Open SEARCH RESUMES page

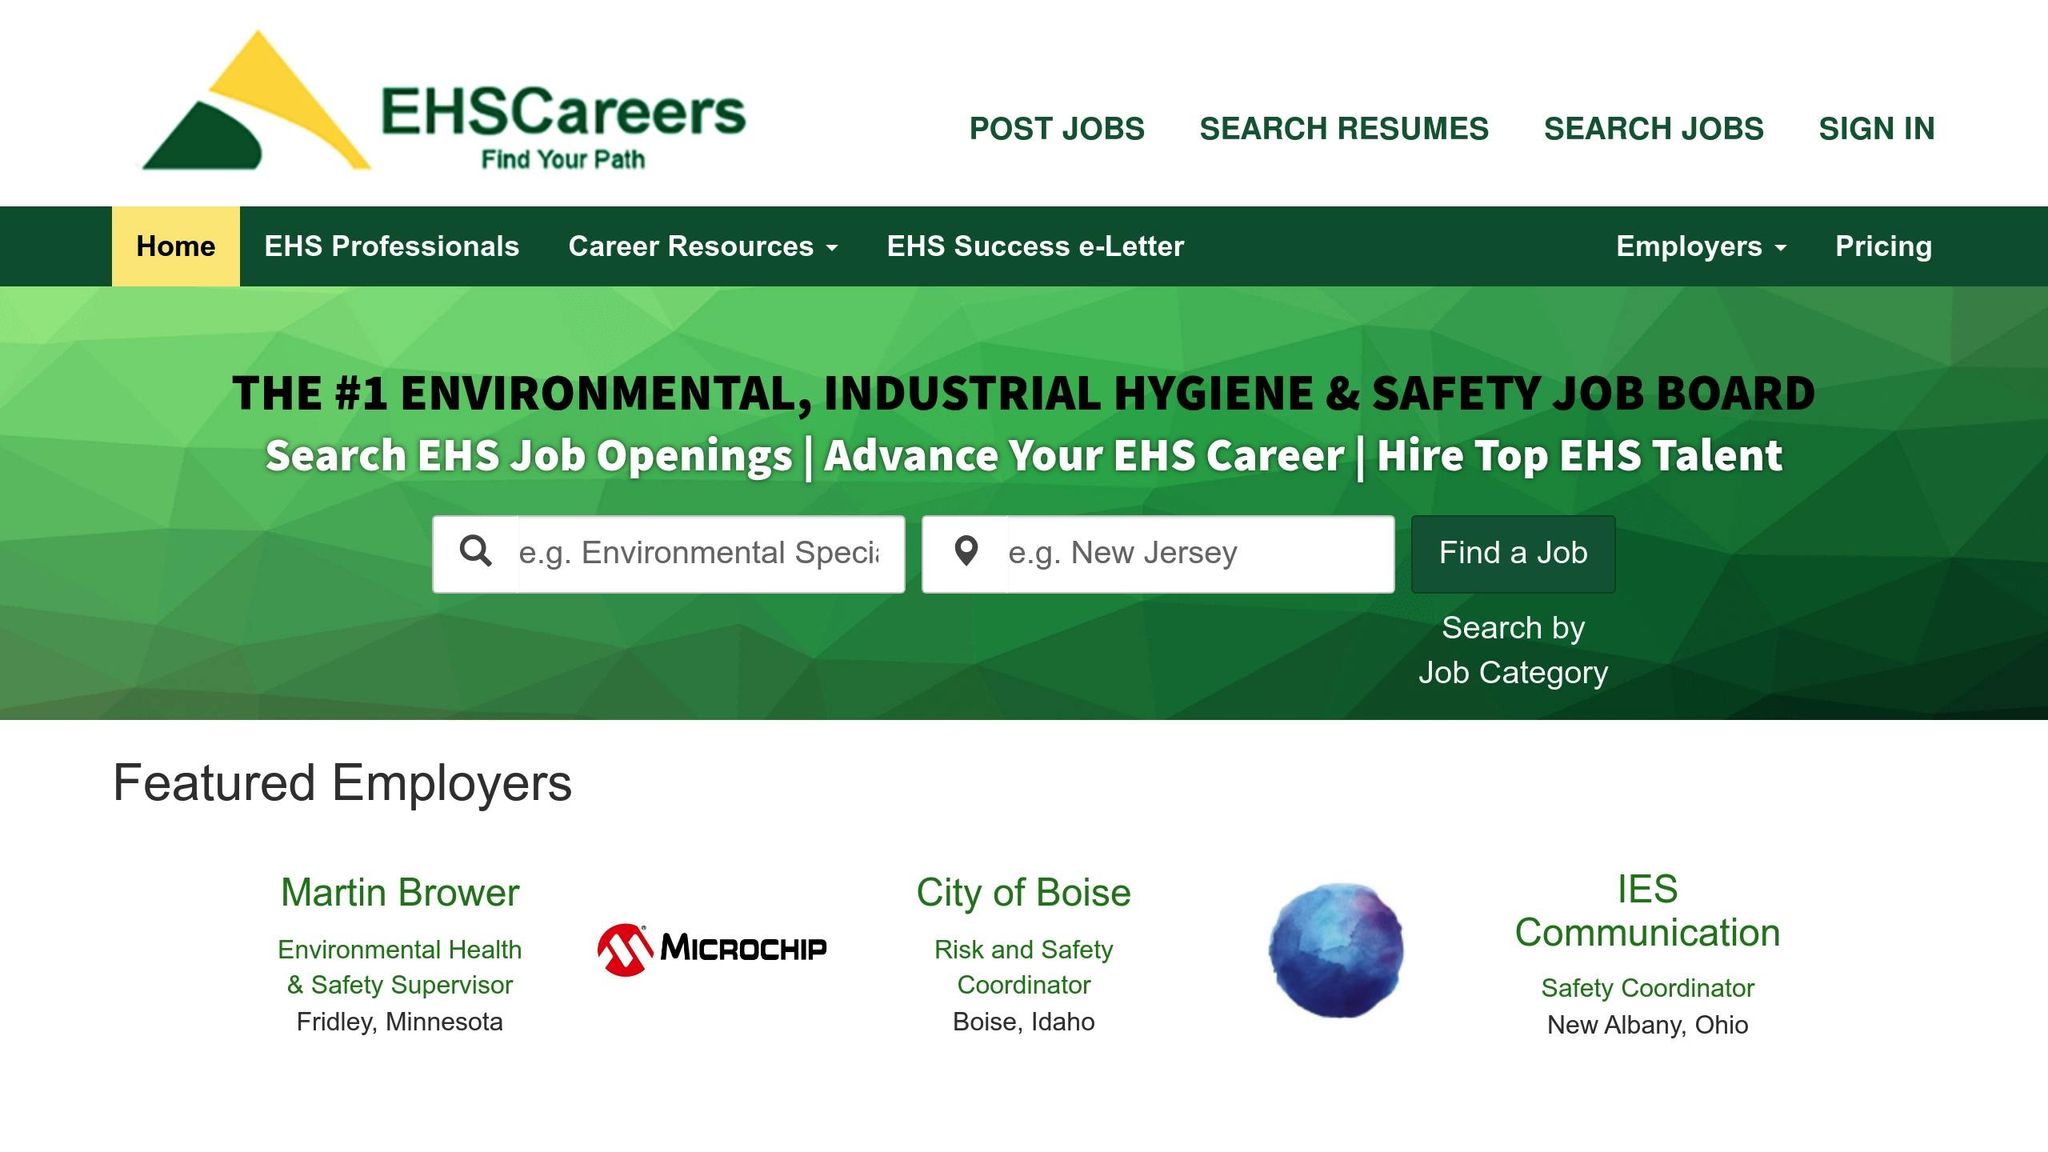(x=1344, y=128)
